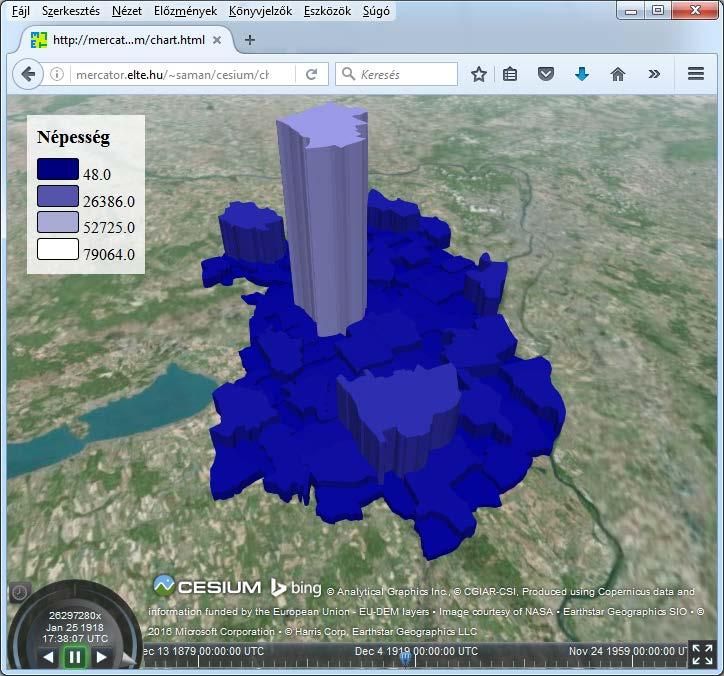
Task: Click the Bing logo link
Action: 296,587
